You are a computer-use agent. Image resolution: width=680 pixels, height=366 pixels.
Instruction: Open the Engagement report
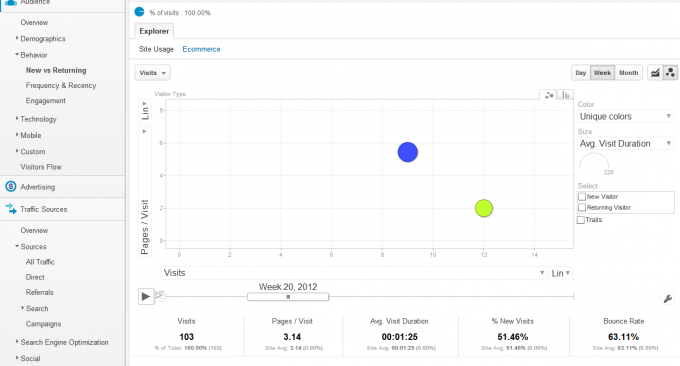pos(46,101)
